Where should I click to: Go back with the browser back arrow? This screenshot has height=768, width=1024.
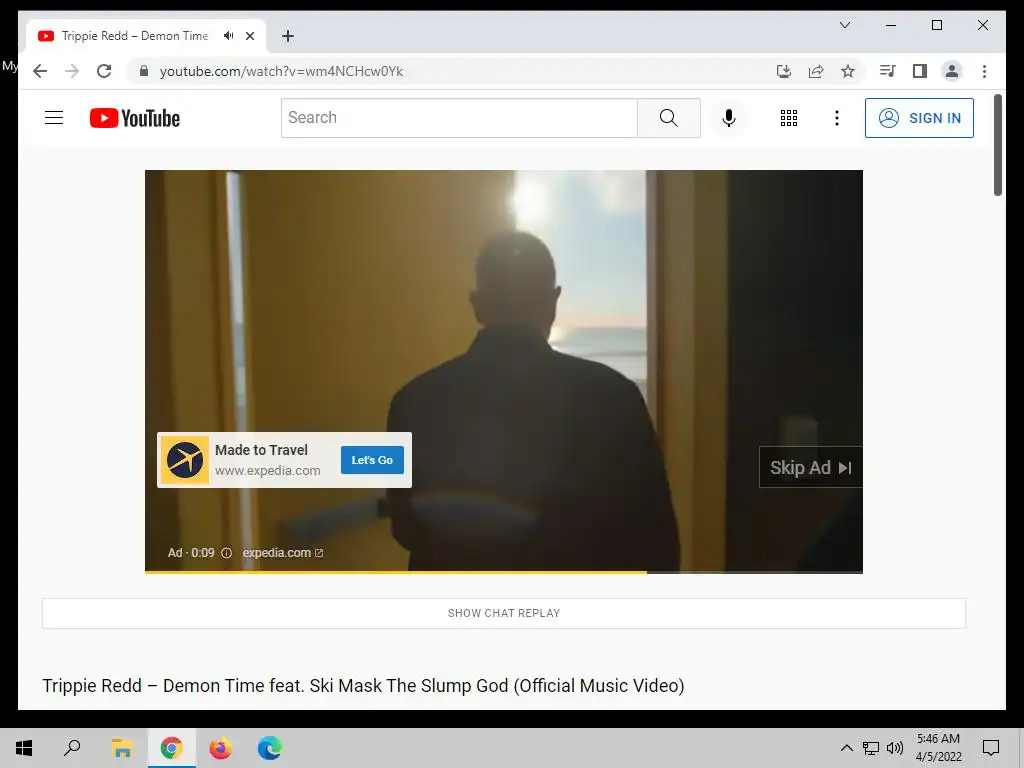click(x=40, y=71)
